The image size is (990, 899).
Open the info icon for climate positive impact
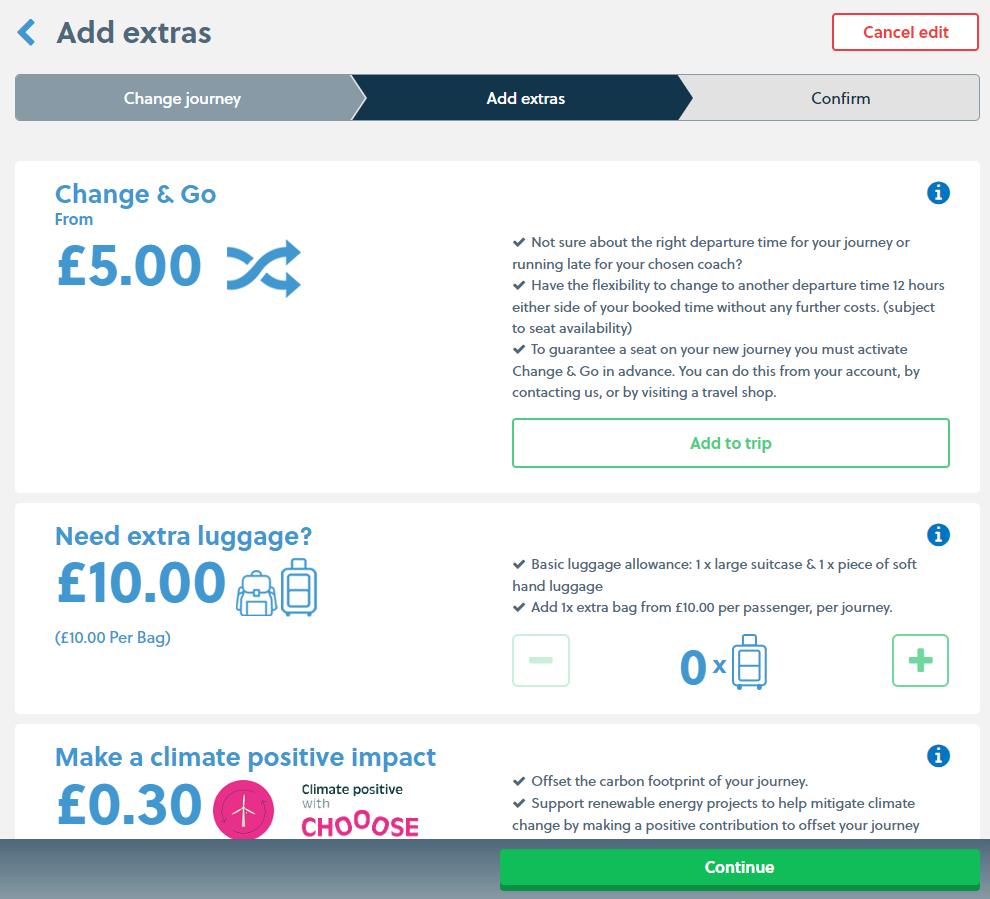[x=938, y=756]
